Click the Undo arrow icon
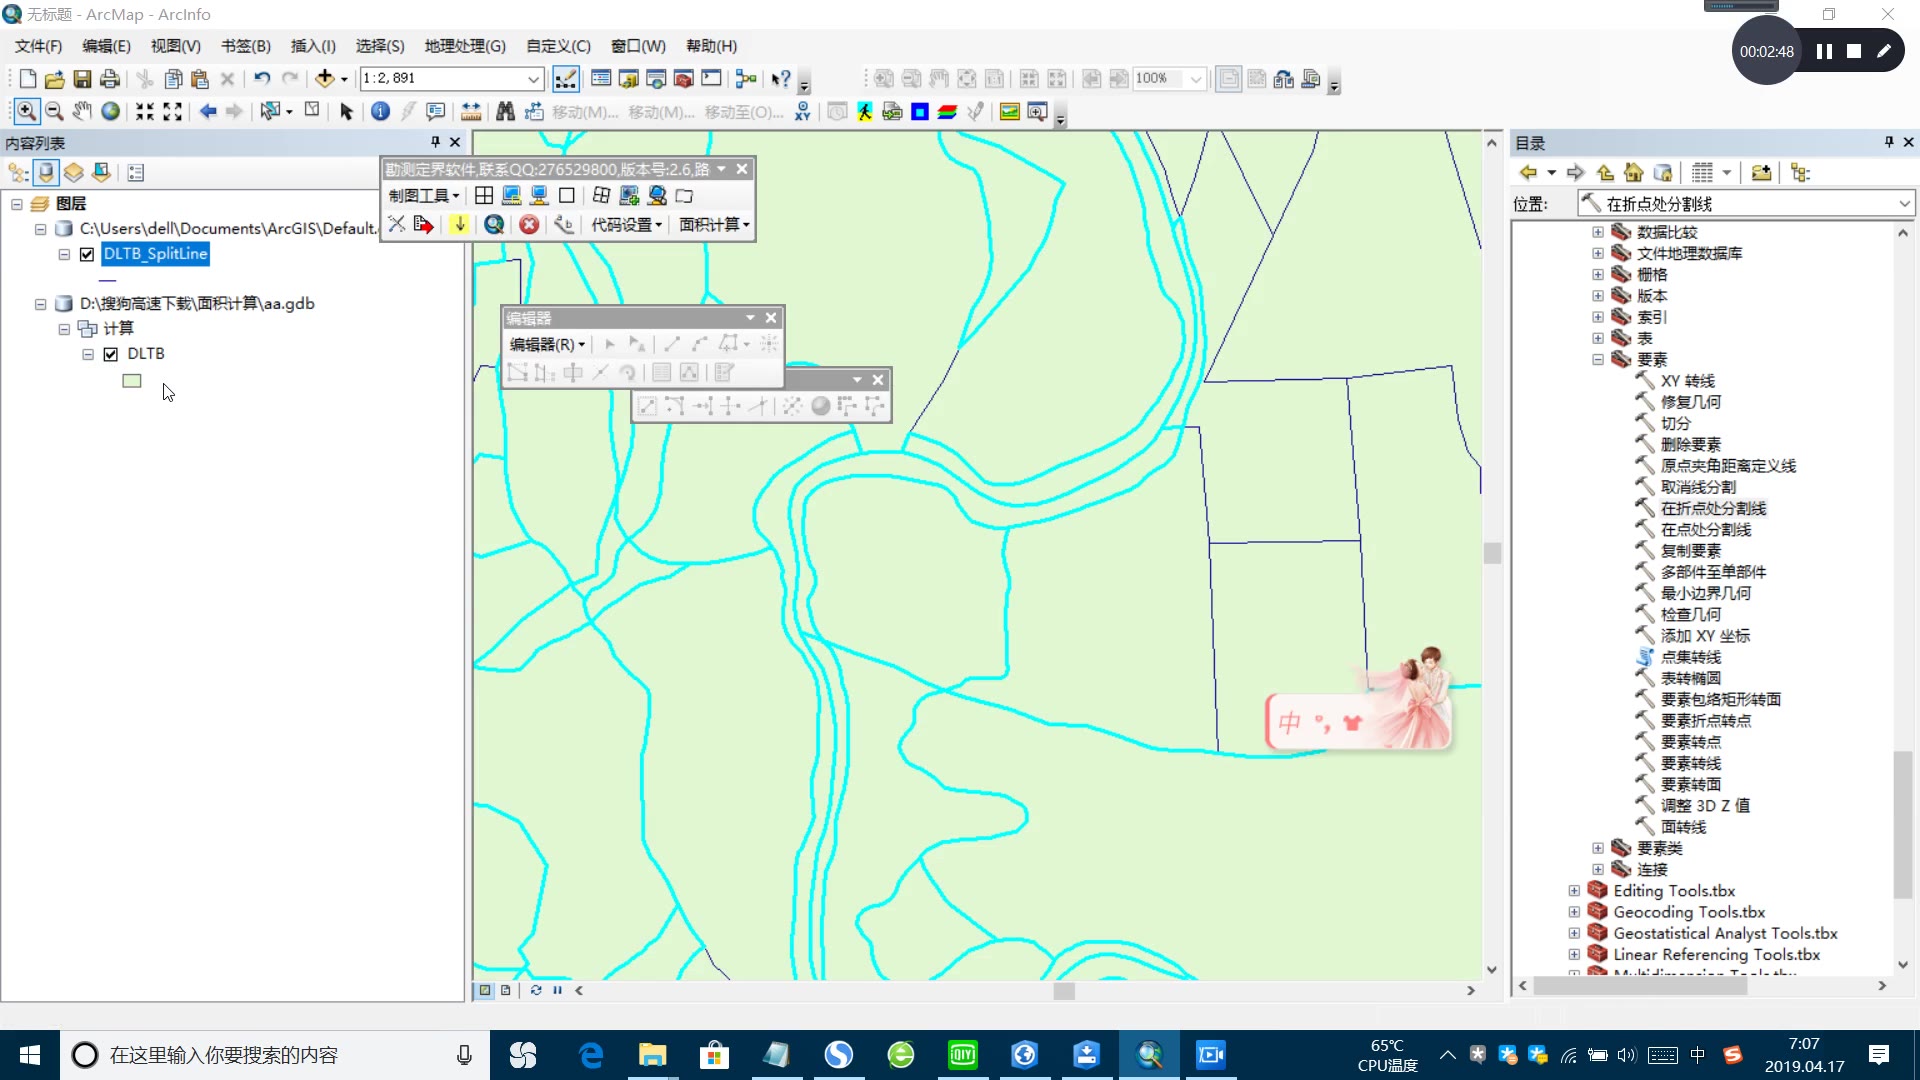The height and width of the screenshot is (1080, 1920). [262, 78]
